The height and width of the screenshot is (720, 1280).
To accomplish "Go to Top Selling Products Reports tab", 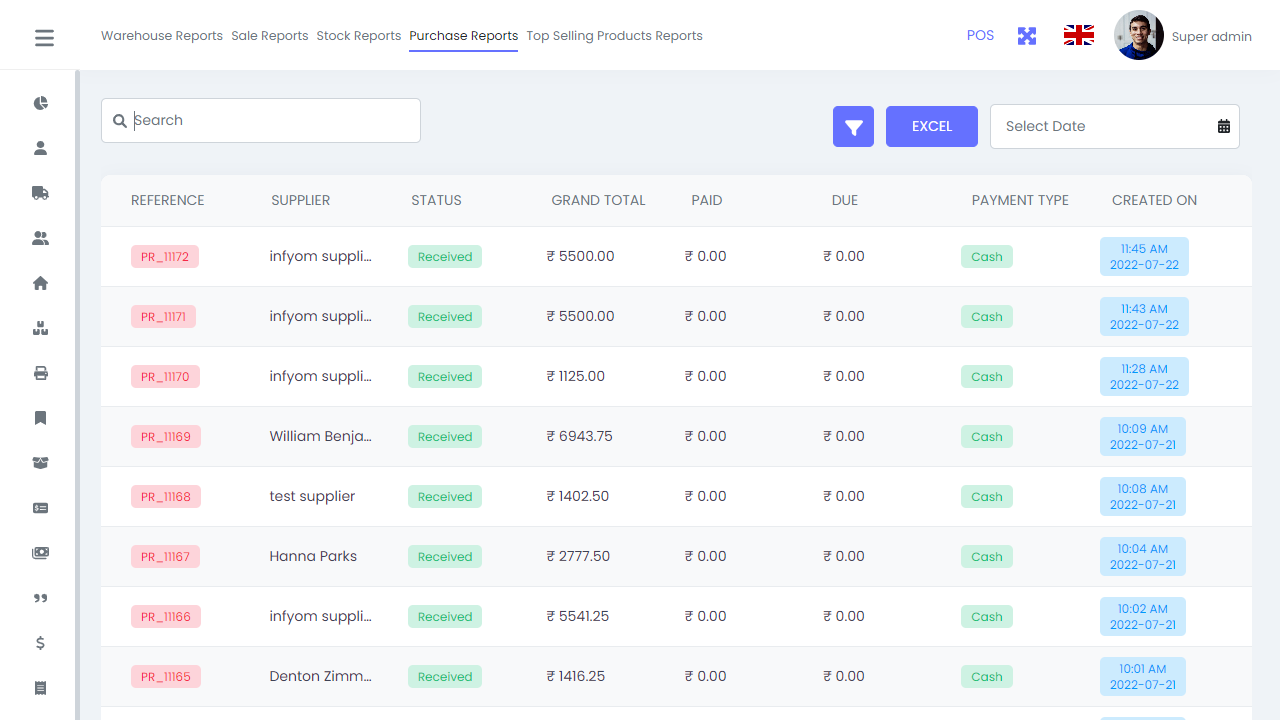I will [x=614, y=36].
